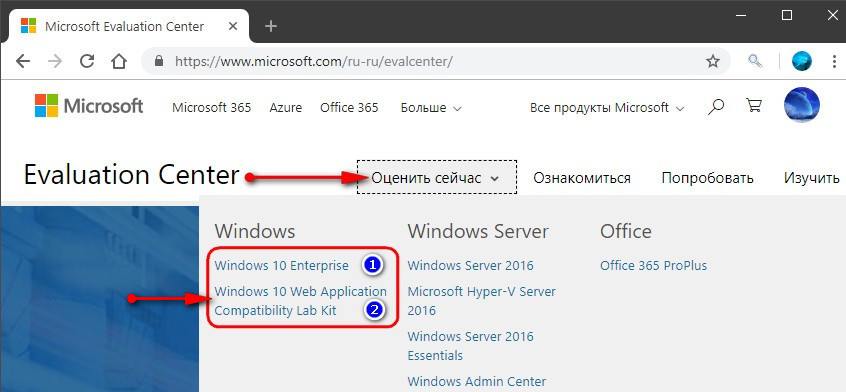Click the Microsoft logo
This screenshot has width=846, height=392.
pos(89,106)
